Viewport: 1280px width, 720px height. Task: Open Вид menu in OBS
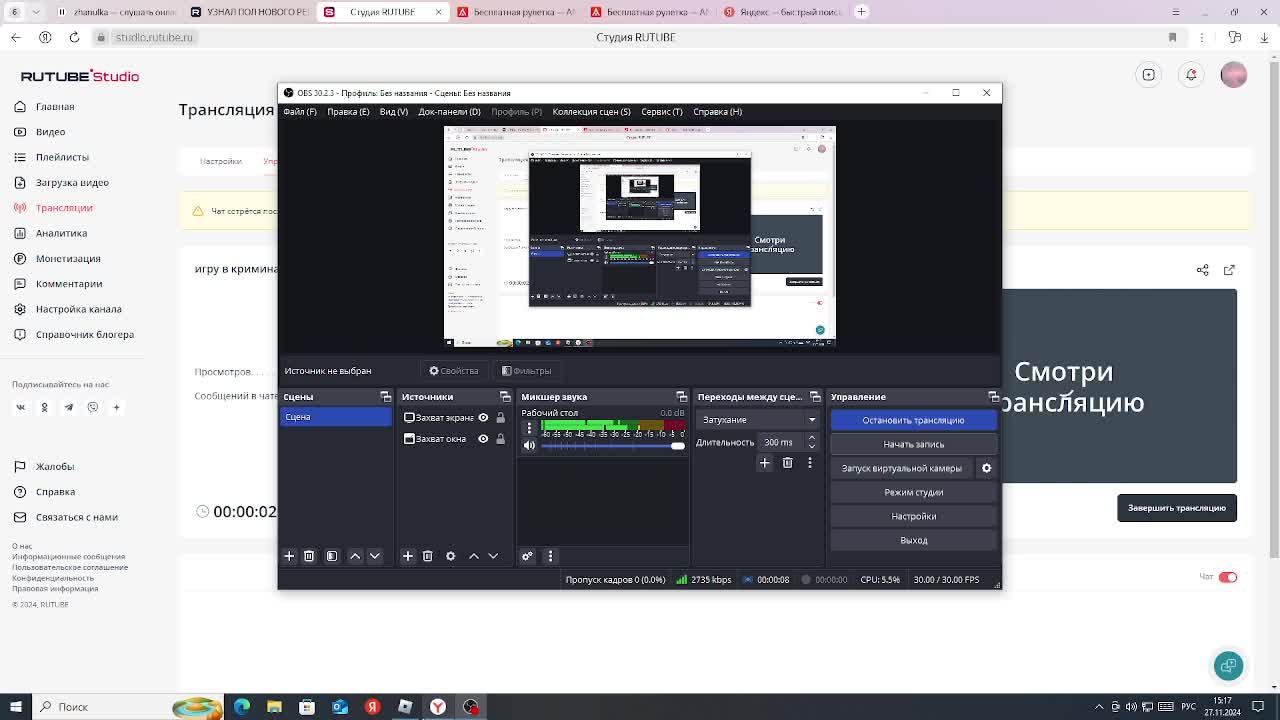pos(394,112)
